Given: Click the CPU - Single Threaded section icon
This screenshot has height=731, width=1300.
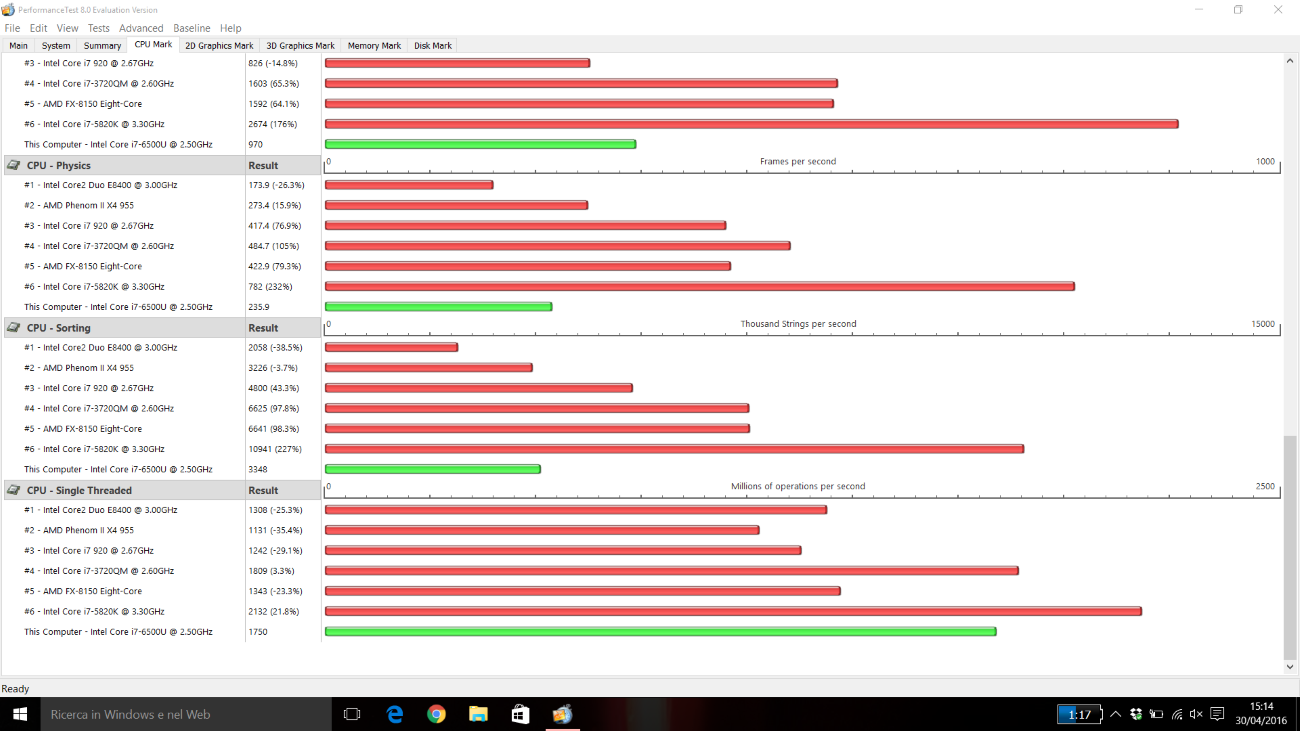Looking at the screenshot, I should click(14, 490).
